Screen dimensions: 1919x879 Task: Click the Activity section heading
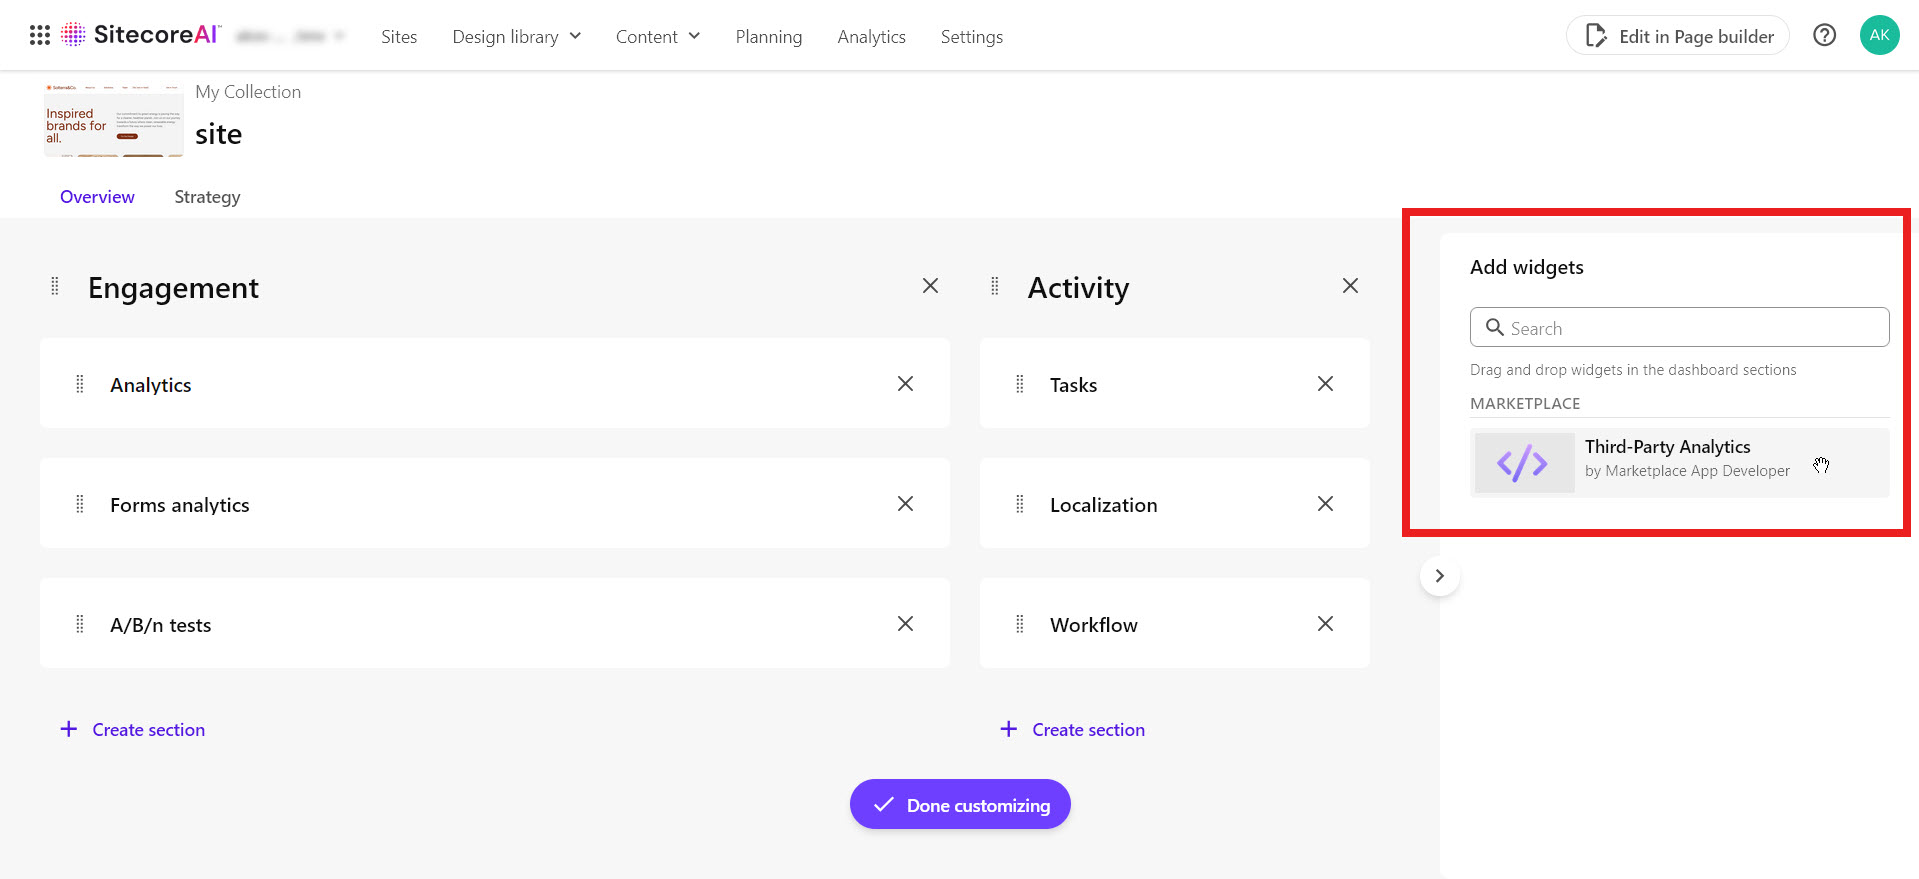(1078, 288)
